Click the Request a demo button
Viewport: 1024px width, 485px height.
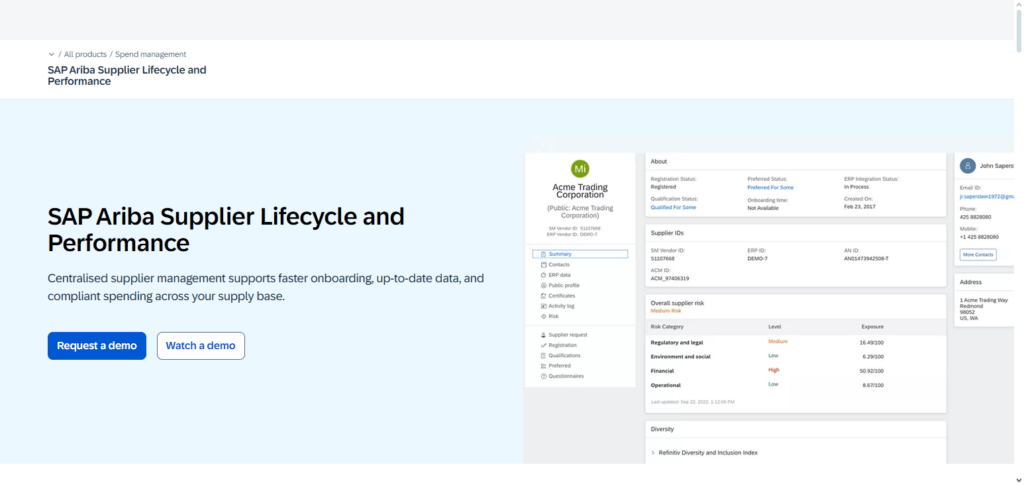pos(97,346)
